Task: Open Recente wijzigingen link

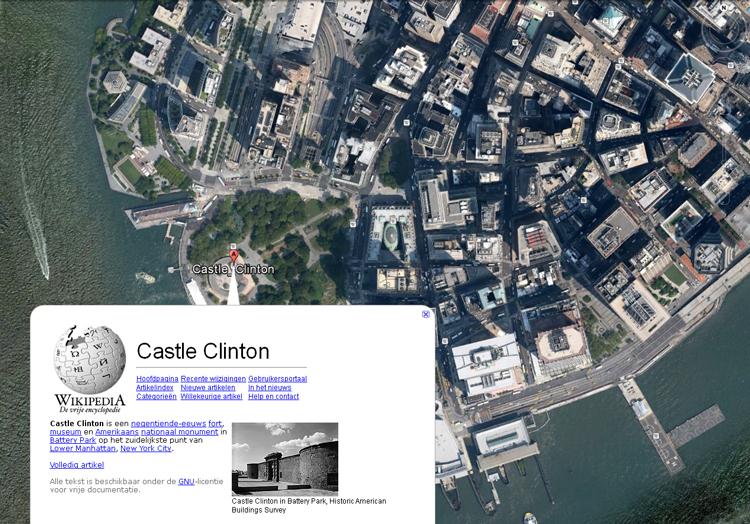Action: [213, 379]
